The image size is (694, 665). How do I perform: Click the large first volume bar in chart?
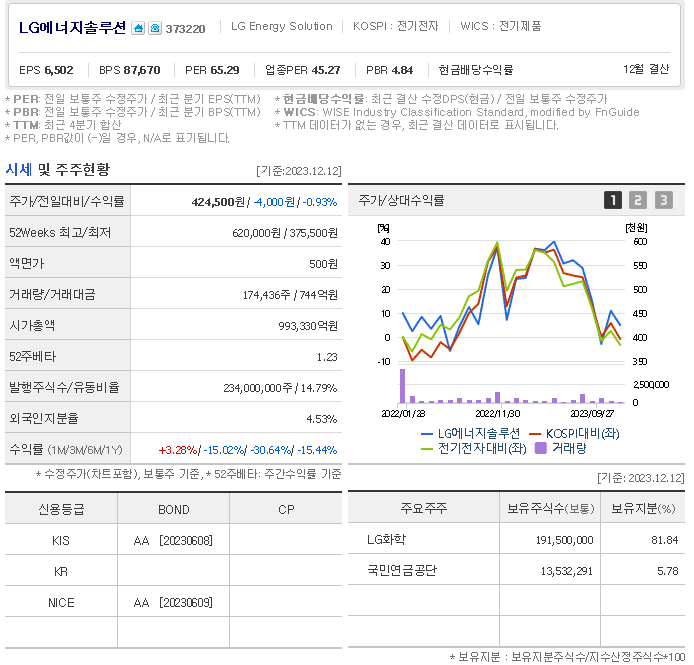[x=402, y=386]
